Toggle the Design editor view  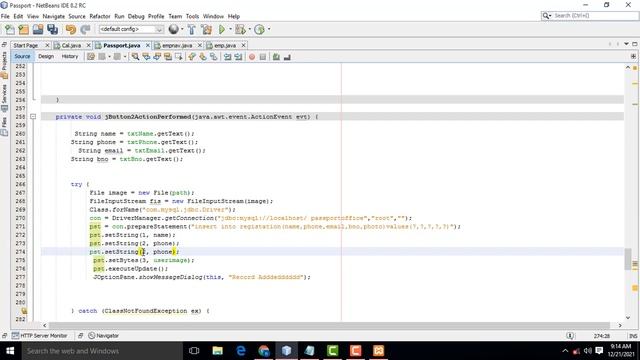[x=46, y=56]
